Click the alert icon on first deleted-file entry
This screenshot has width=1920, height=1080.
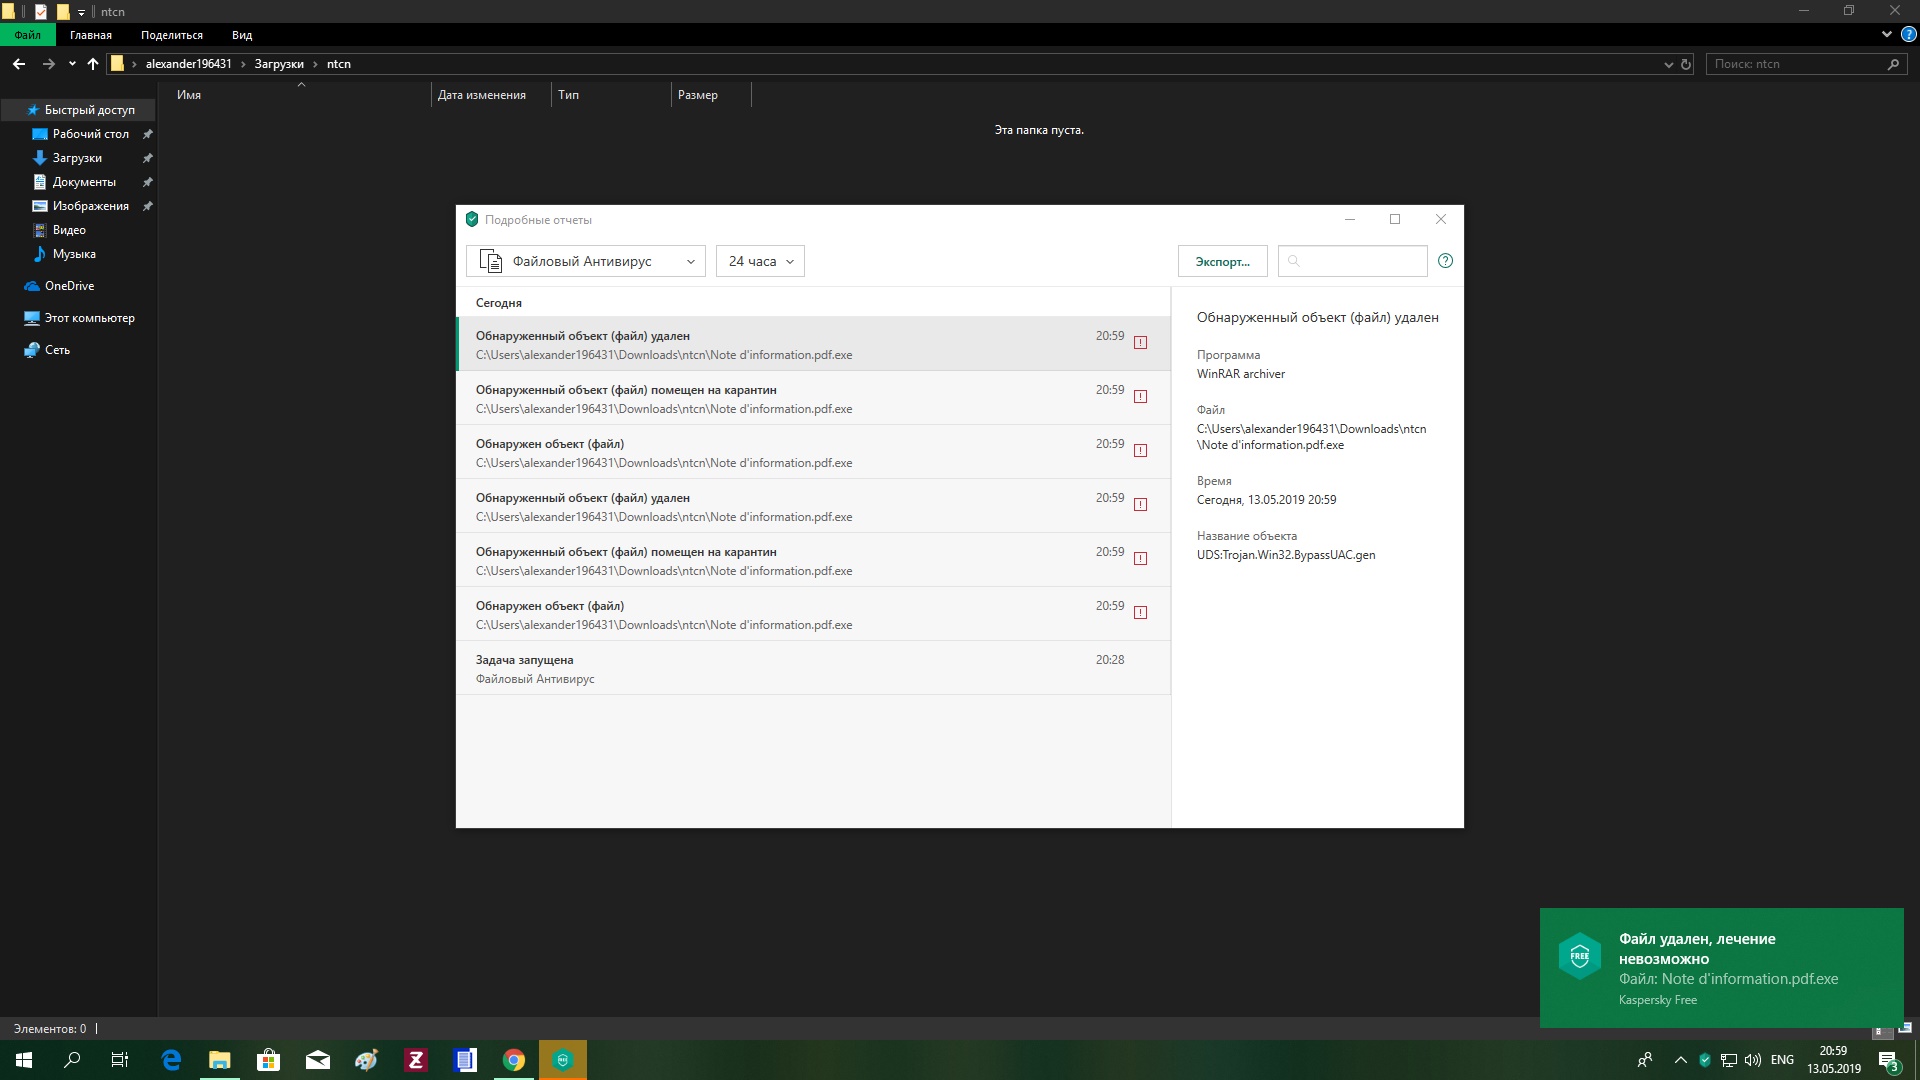coord(1140,343)
